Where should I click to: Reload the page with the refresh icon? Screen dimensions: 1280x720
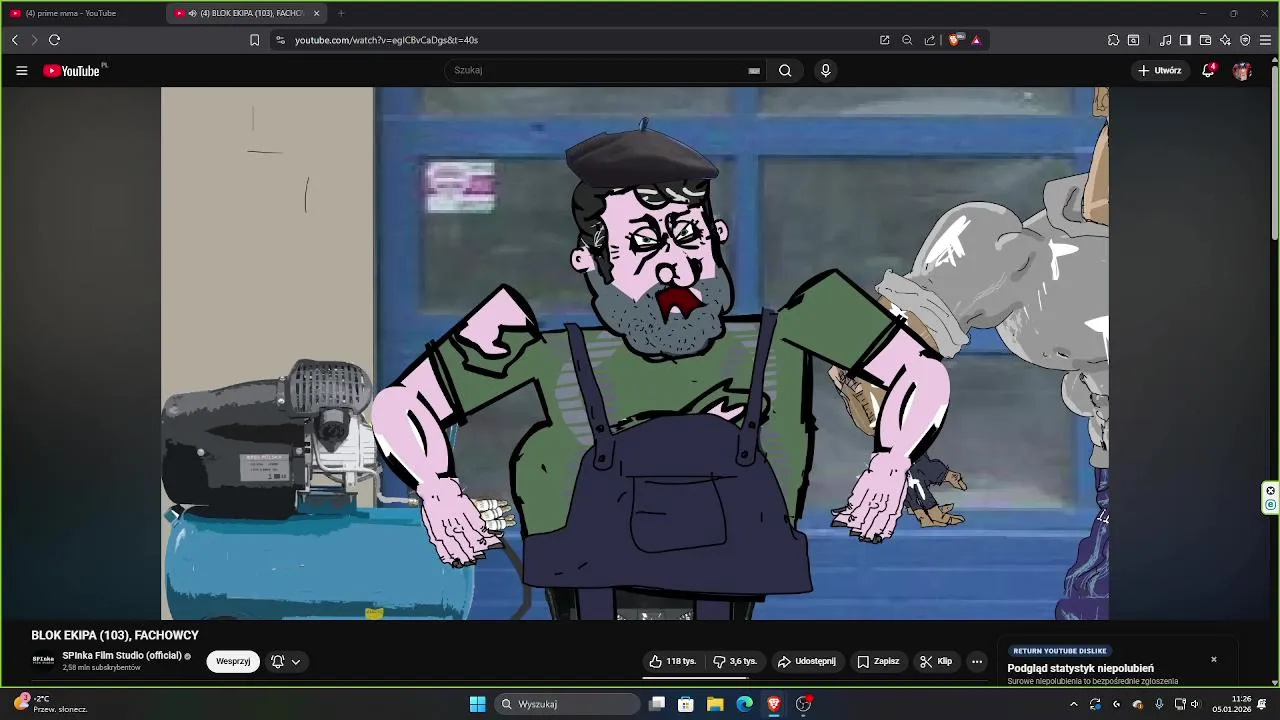point(54,40)
